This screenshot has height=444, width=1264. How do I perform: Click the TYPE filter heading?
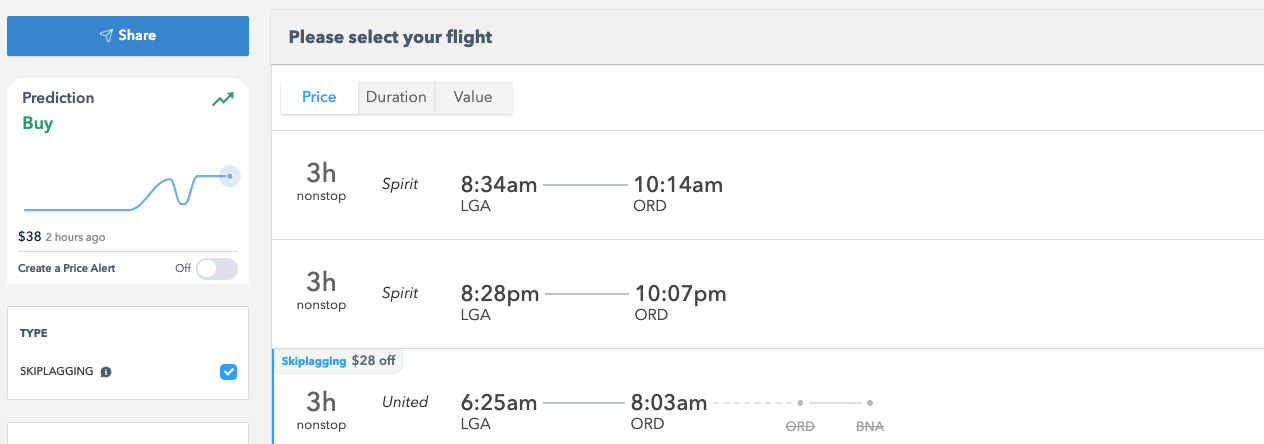pyautogui.click(x=34, y=333)
